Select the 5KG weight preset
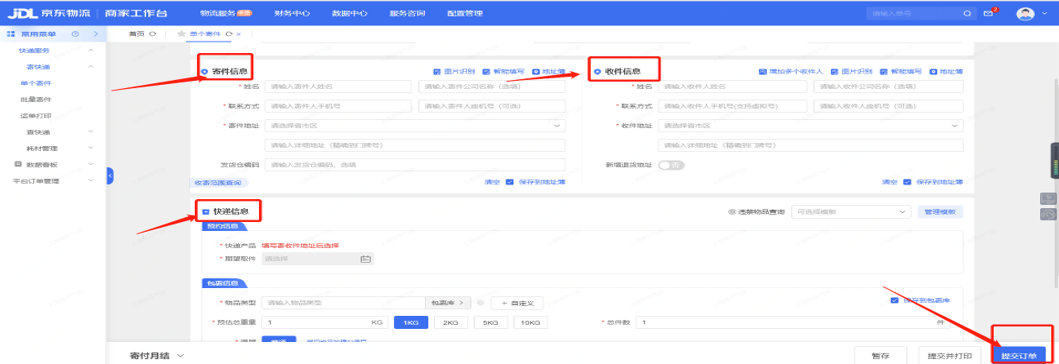The image size is (1059, 364). click(x=490, y=323)
